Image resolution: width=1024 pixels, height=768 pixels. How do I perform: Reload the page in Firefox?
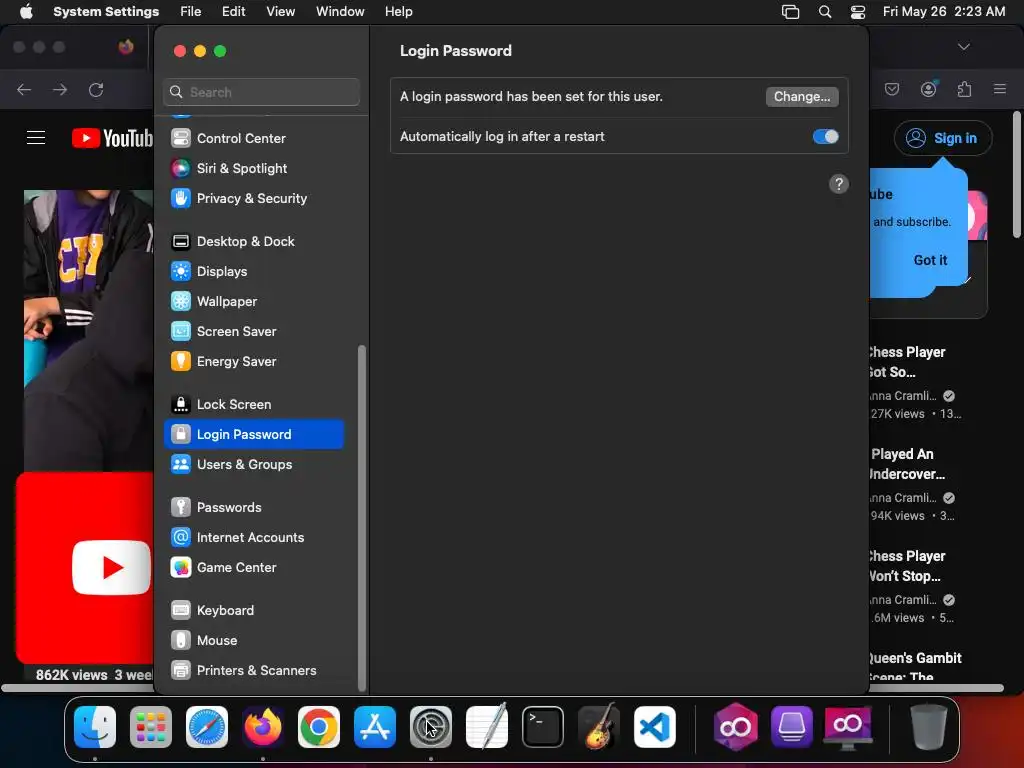pyautogui.click(x=96, y=89)
